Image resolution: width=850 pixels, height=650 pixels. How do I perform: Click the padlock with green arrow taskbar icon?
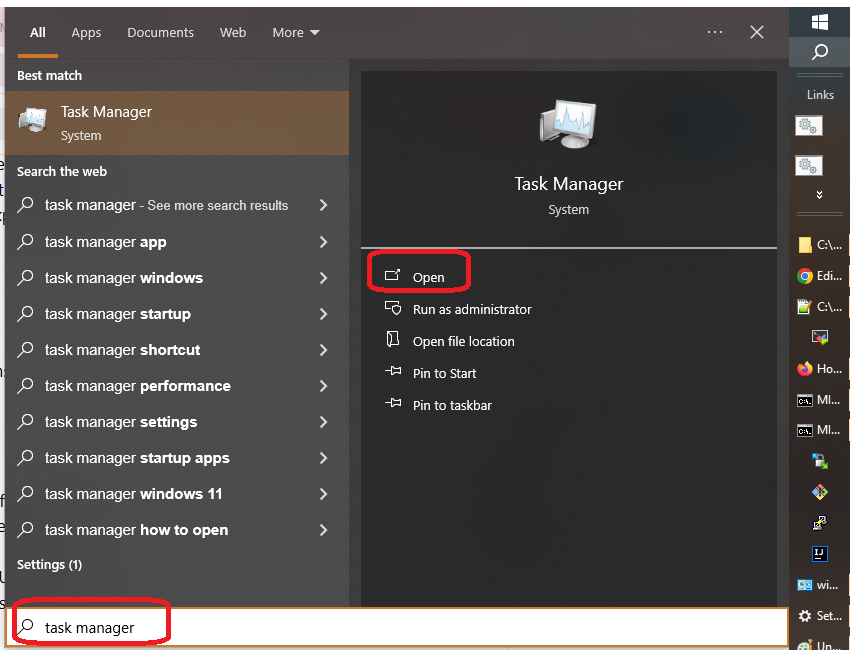click(x=820, y=461)
